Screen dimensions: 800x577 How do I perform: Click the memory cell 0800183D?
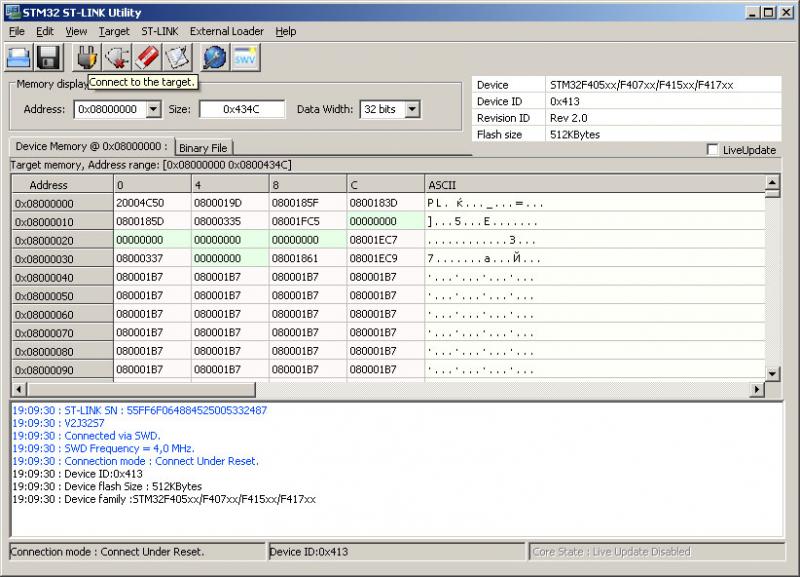[x=386, y=203]
